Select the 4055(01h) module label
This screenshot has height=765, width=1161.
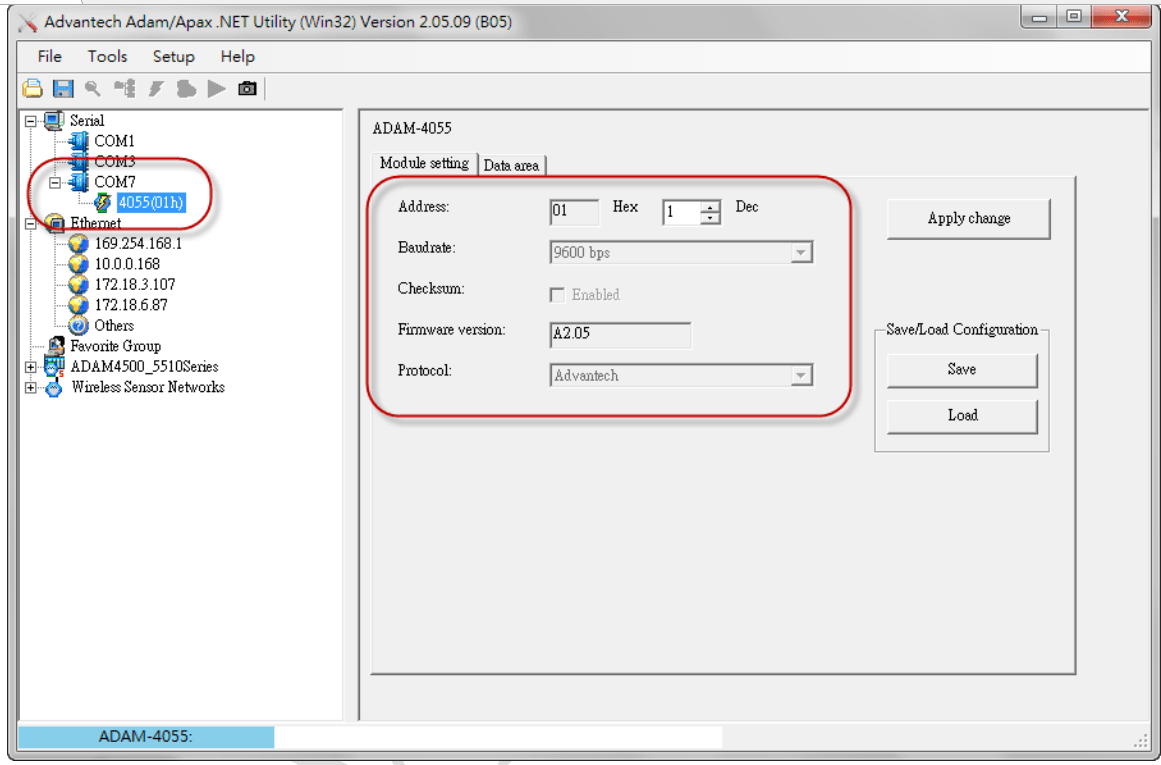[x=151, y=202]
